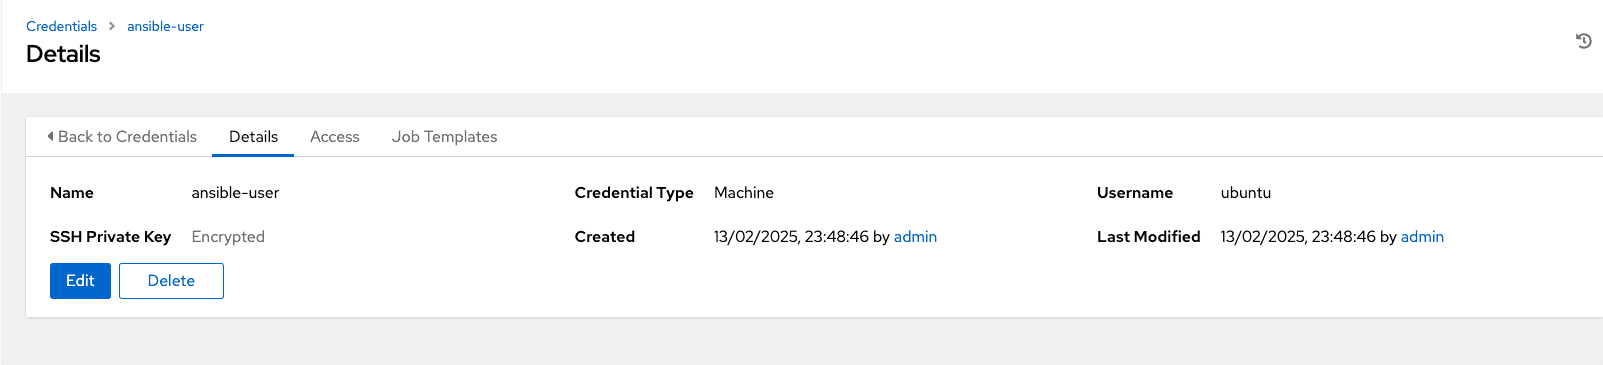
Task: Open admin link next to Last Modified
Action: [1422, 237]
